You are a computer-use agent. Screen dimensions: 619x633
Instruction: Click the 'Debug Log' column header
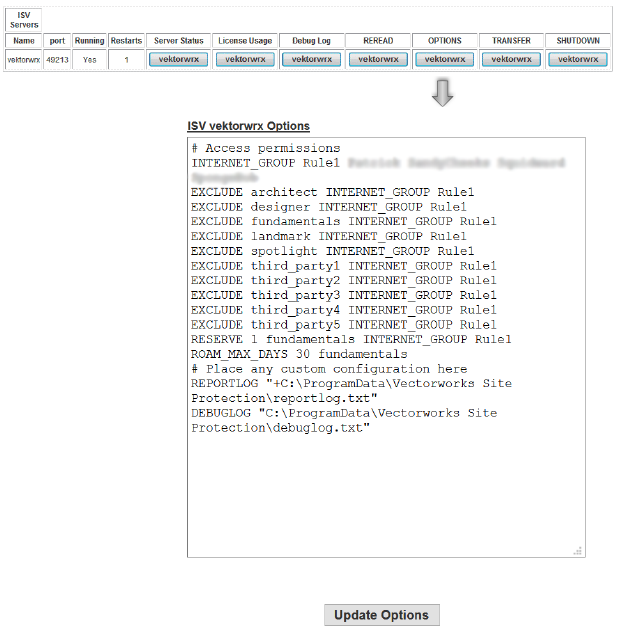click(311, 41)
